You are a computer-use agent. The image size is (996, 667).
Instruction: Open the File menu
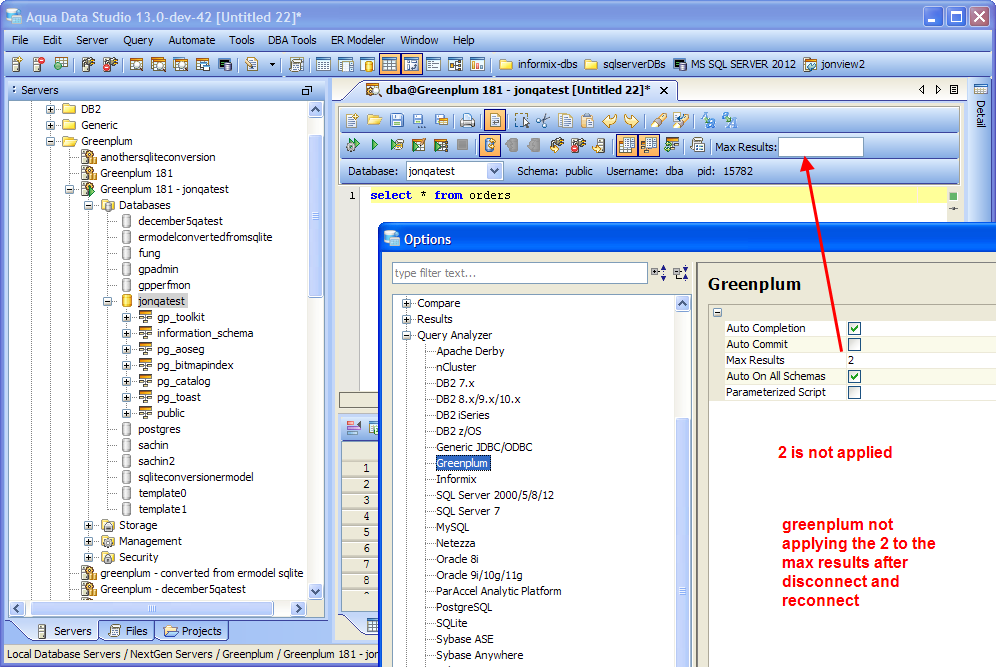tap(20, 40)
